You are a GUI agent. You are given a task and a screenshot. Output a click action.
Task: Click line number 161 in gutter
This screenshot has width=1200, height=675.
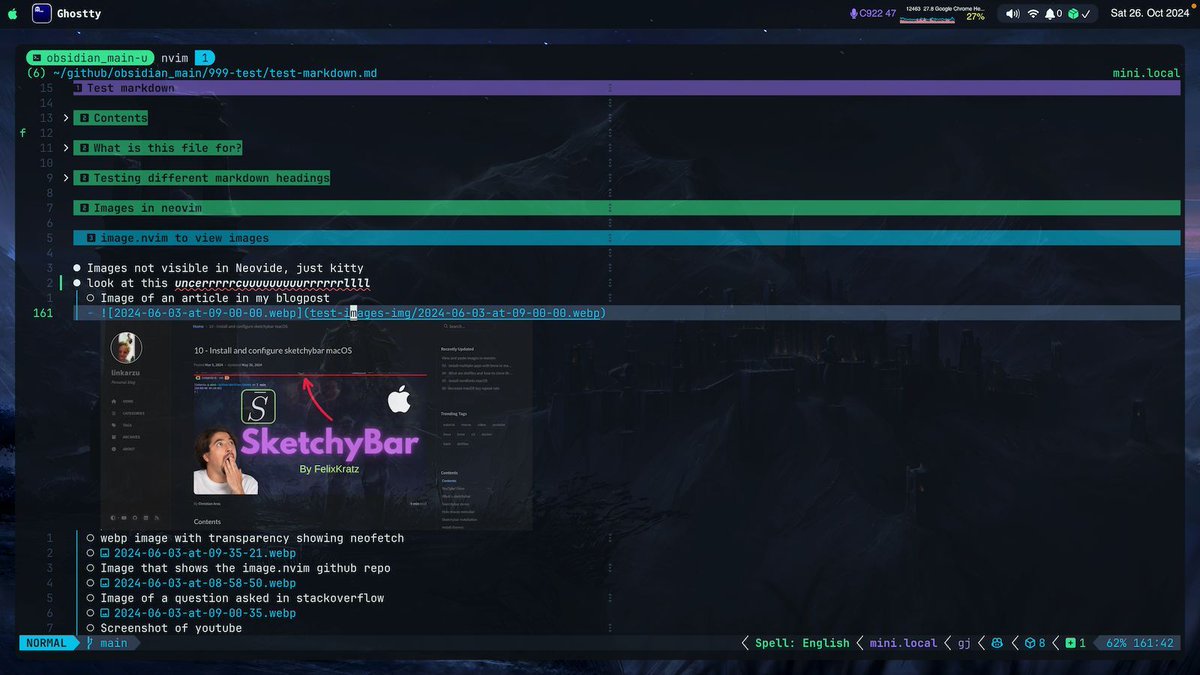pyautogui.click(x=43, y=313)
